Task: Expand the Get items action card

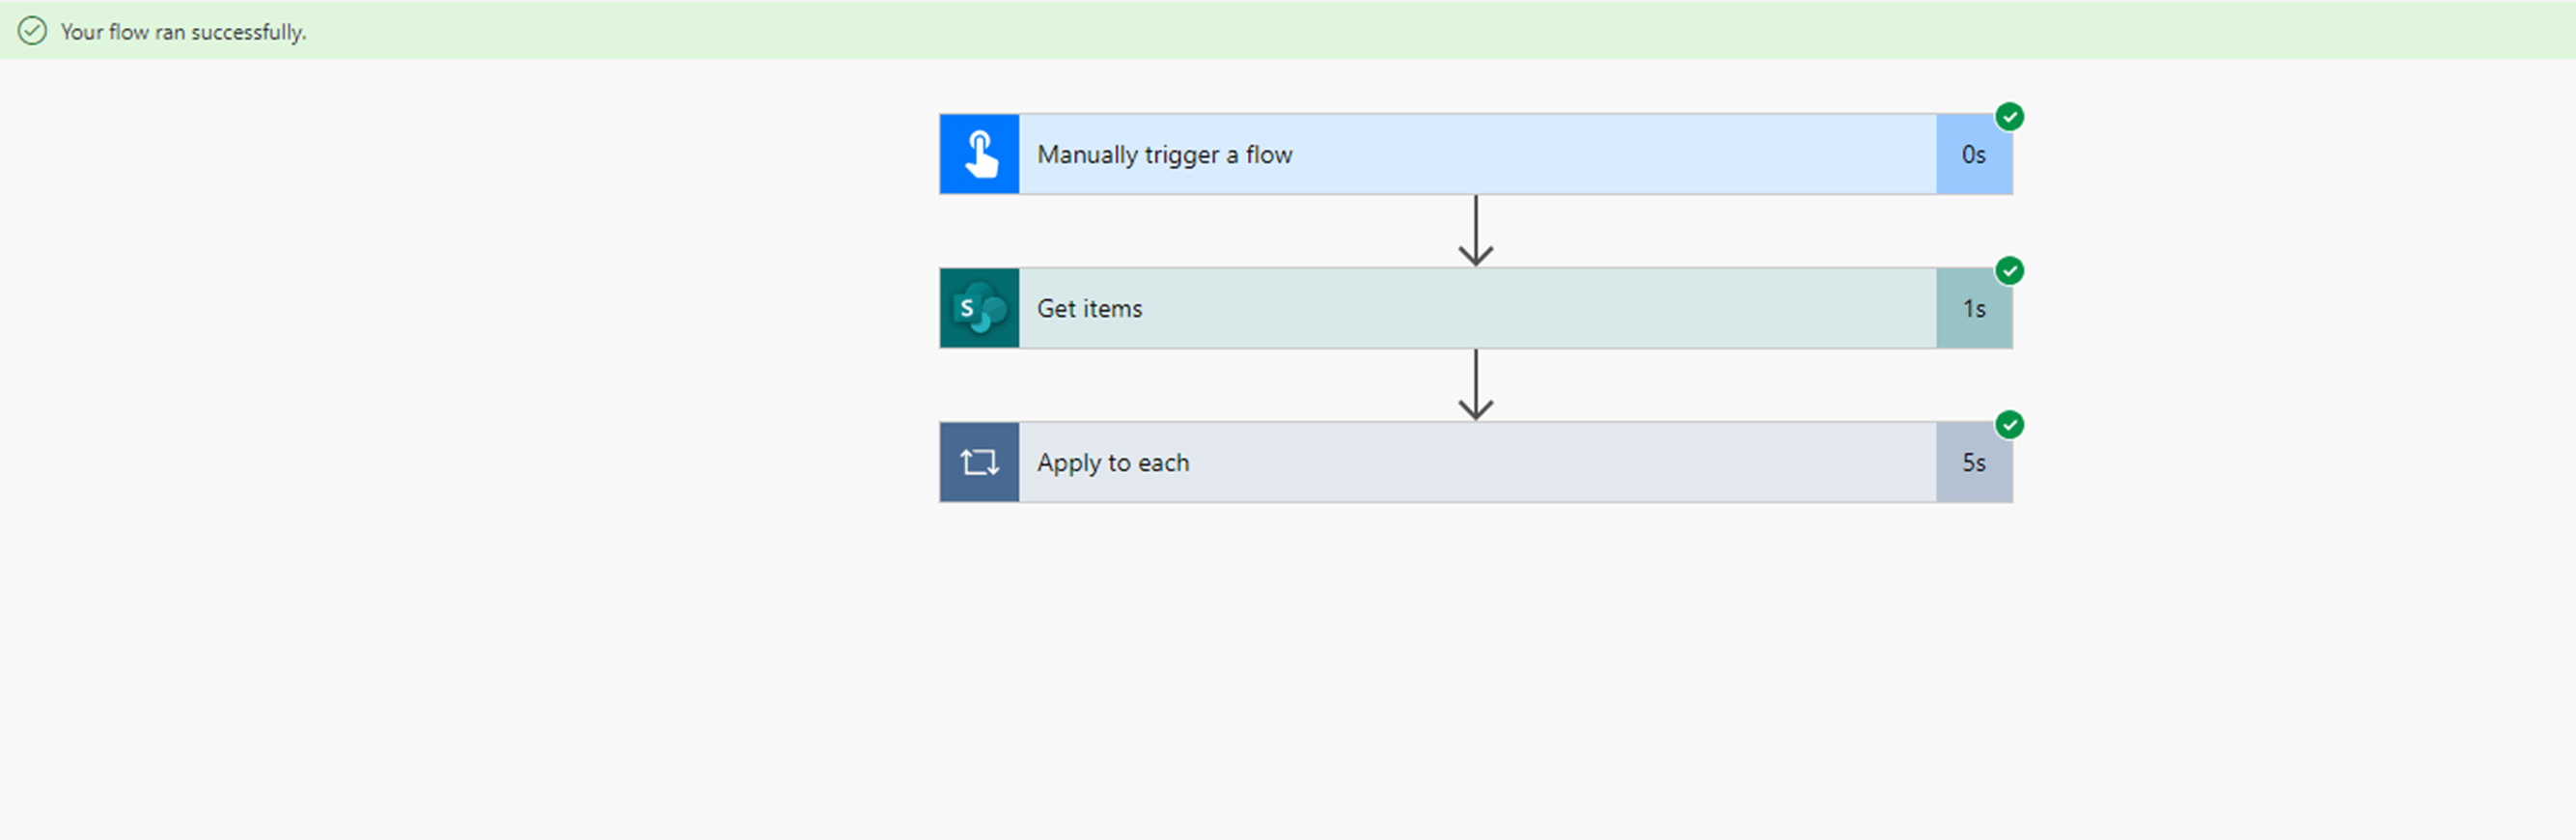Action: point(1476,308)
